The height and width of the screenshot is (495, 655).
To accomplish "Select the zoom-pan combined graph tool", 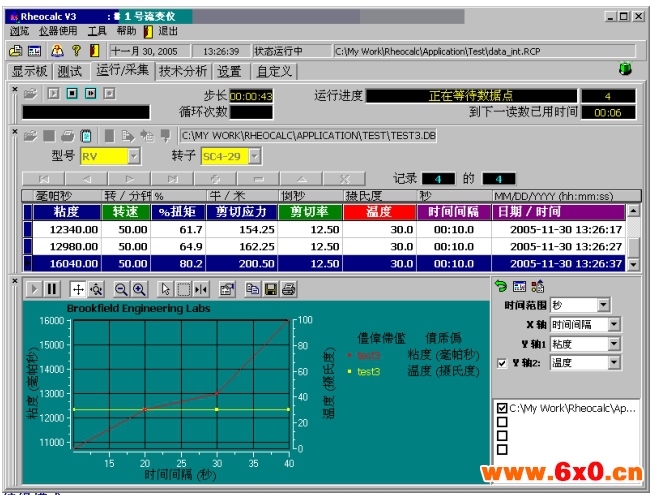I will (x=96, y=289).
